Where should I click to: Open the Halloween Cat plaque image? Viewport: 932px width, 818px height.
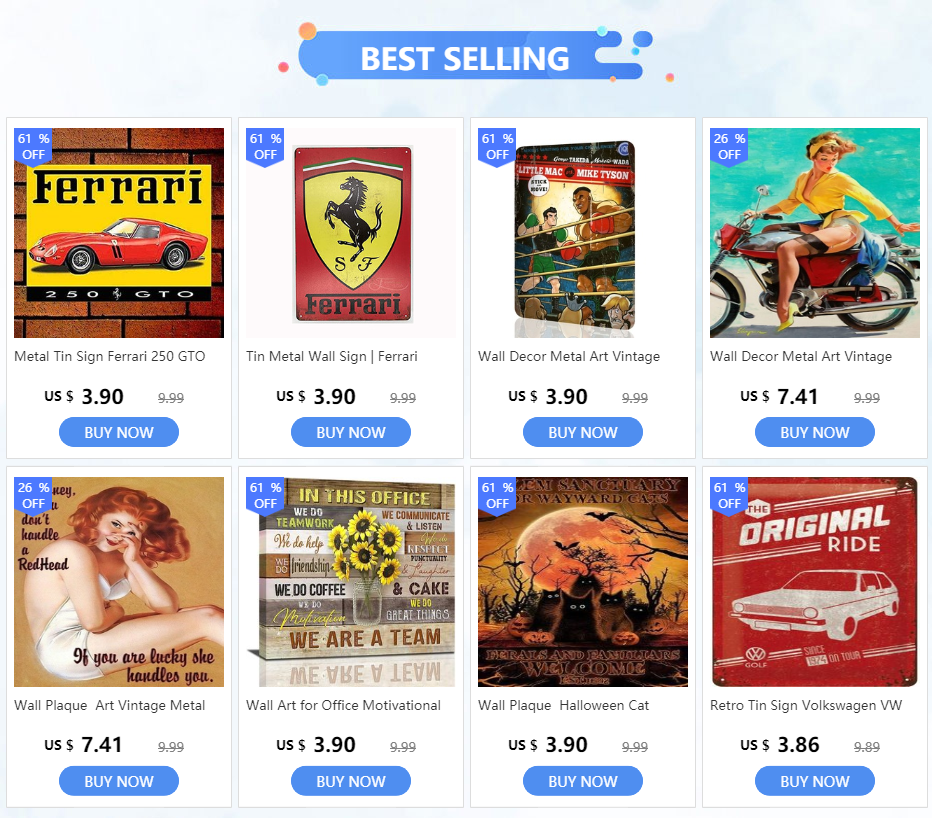coord(582,582)
